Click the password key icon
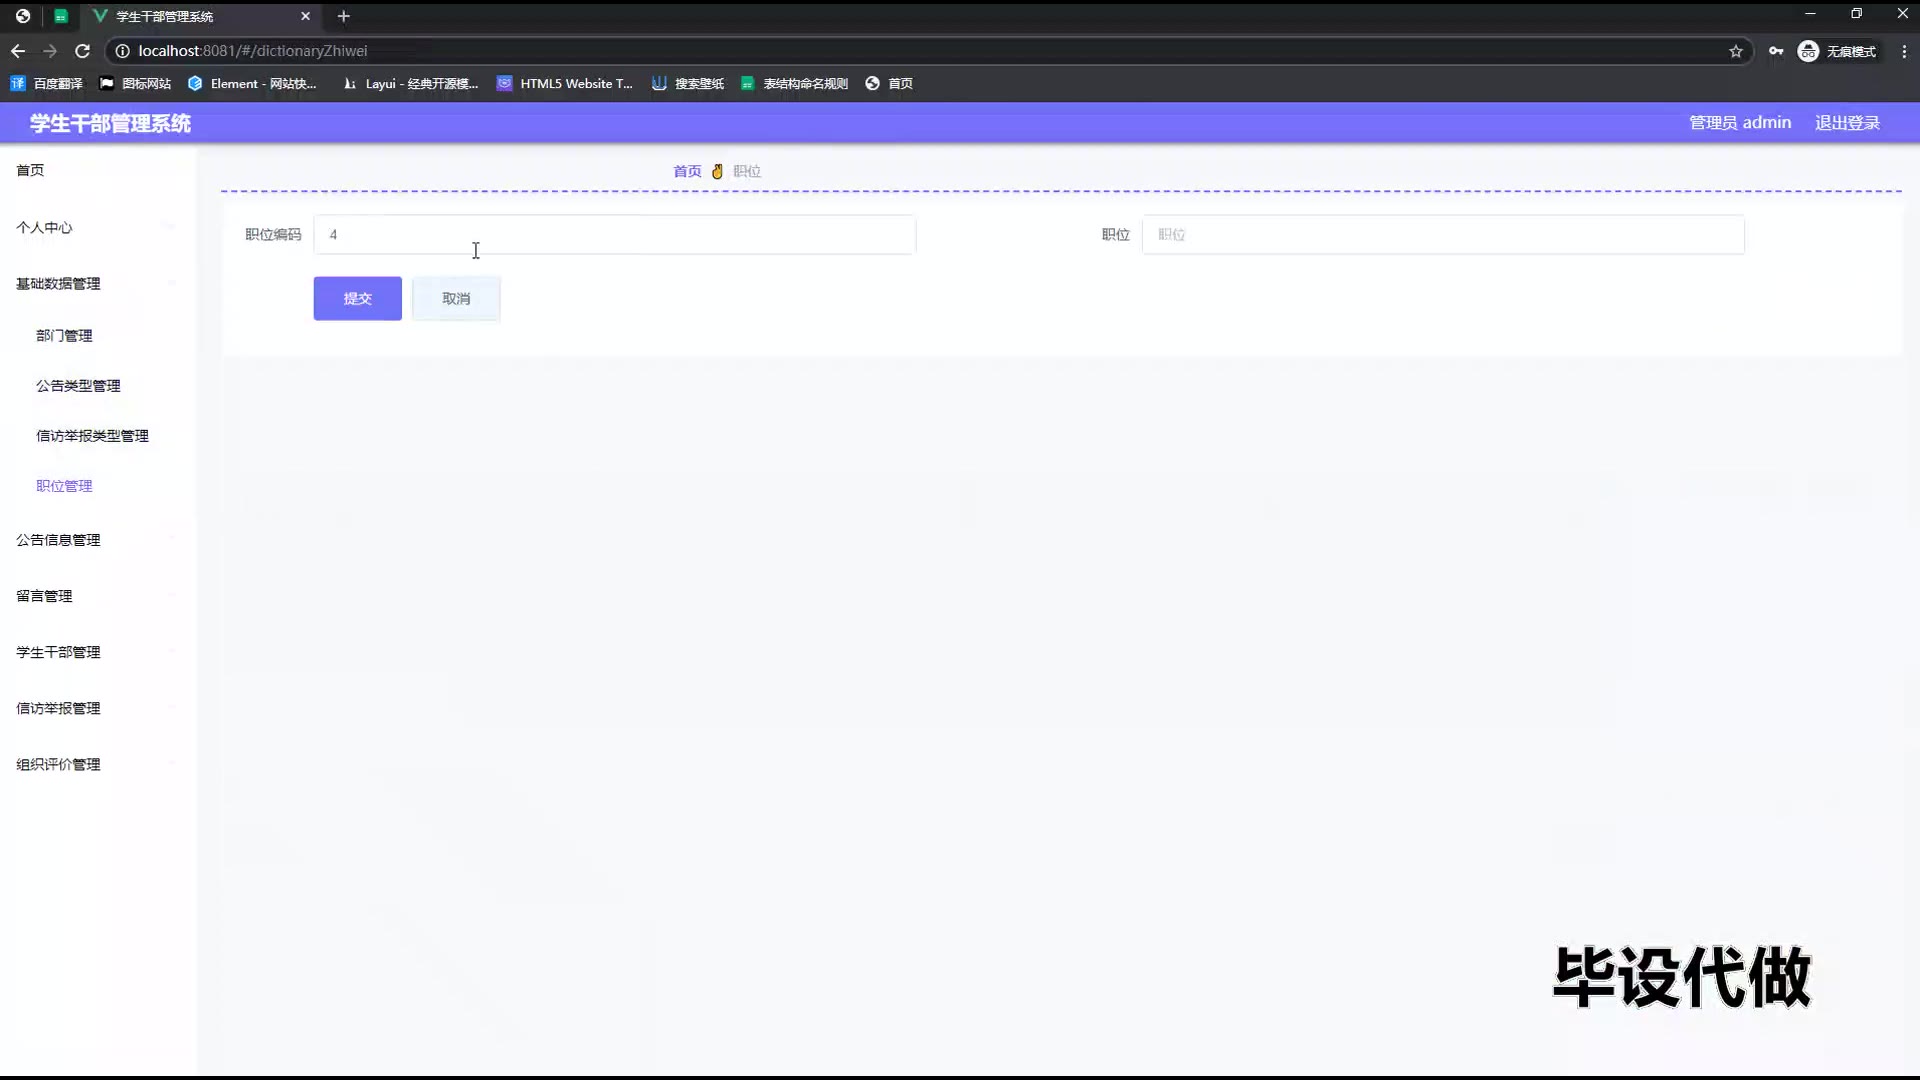This screenshot has width=1920, height=1080. (1776, 51)
